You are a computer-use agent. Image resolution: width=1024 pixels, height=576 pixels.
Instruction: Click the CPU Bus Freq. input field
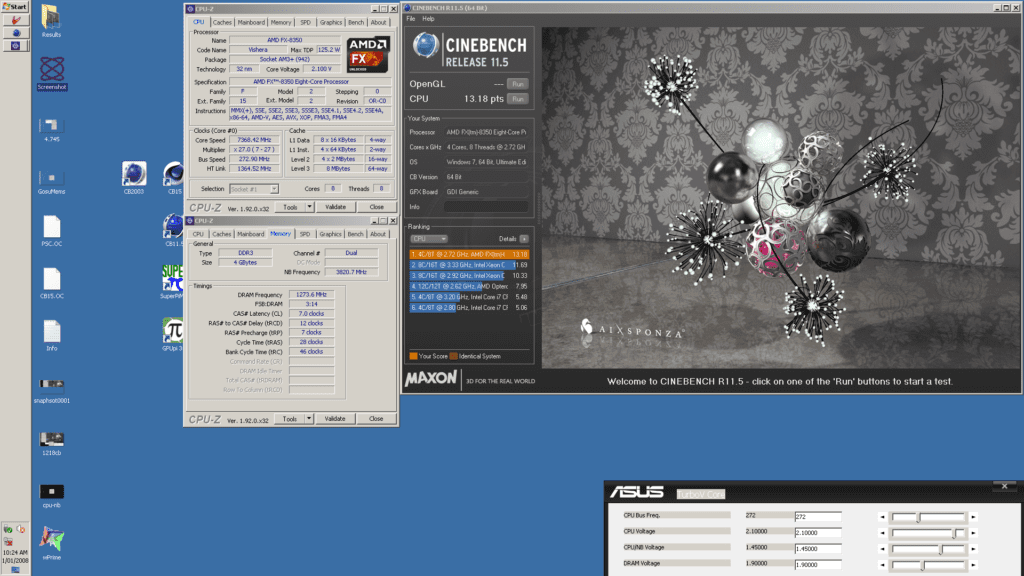pos(818,517)
